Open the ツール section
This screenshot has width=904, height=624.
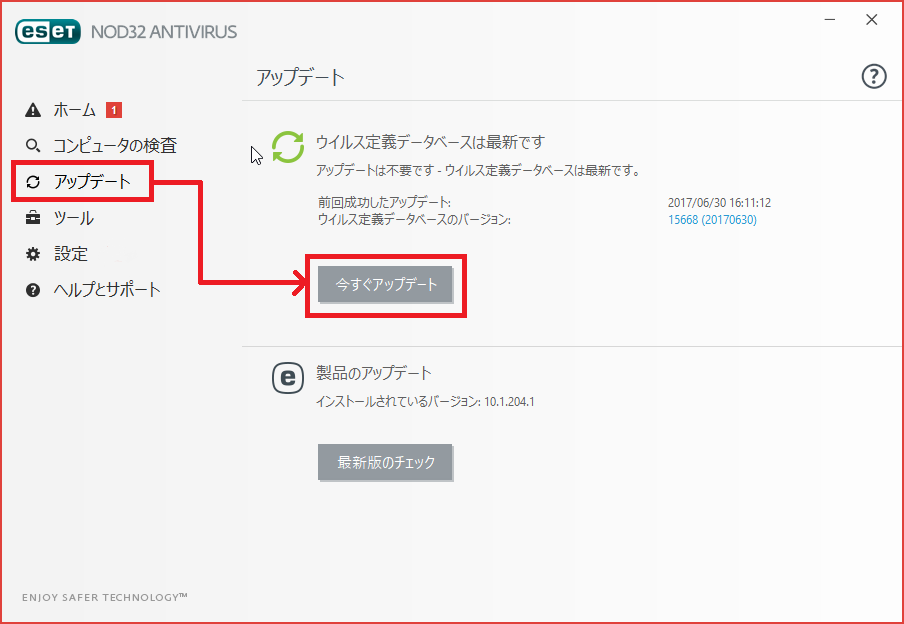tap(73, 218)
